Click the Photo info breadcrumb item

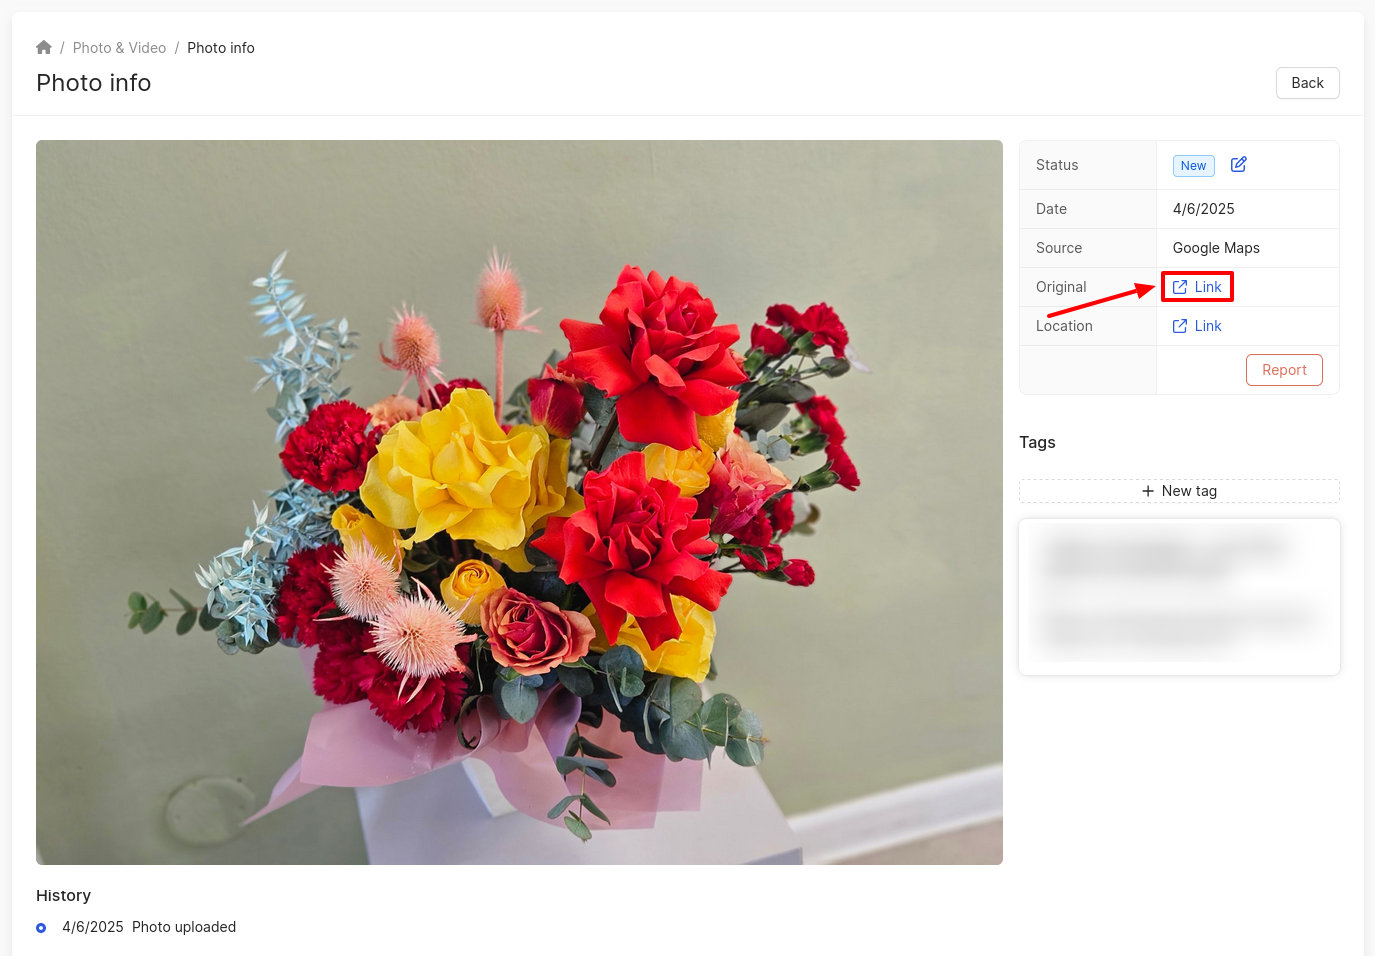[220, 48]
